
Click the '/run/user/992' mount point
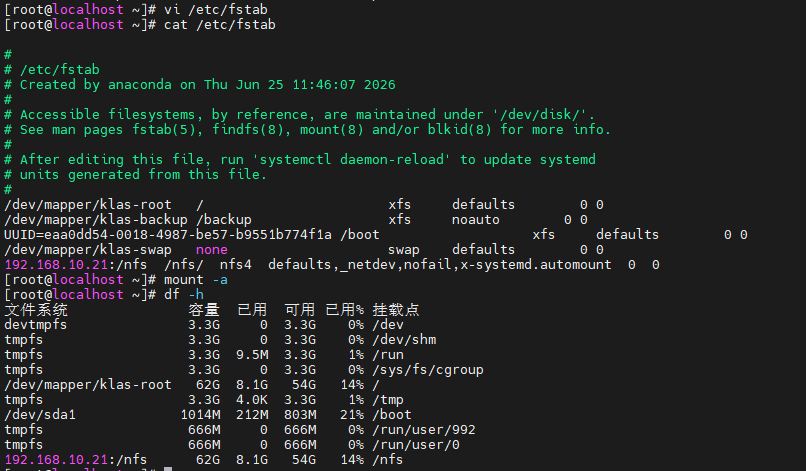[x=424, y=430]
